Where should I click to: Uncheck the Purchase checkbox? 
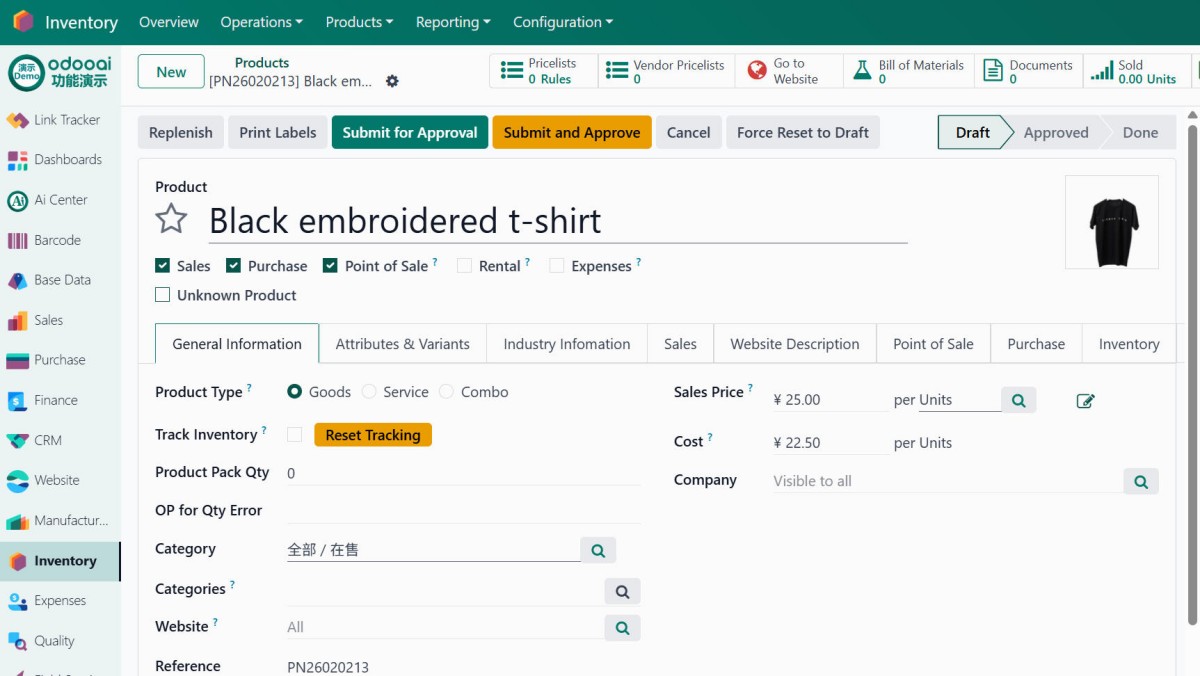[233, 265]
